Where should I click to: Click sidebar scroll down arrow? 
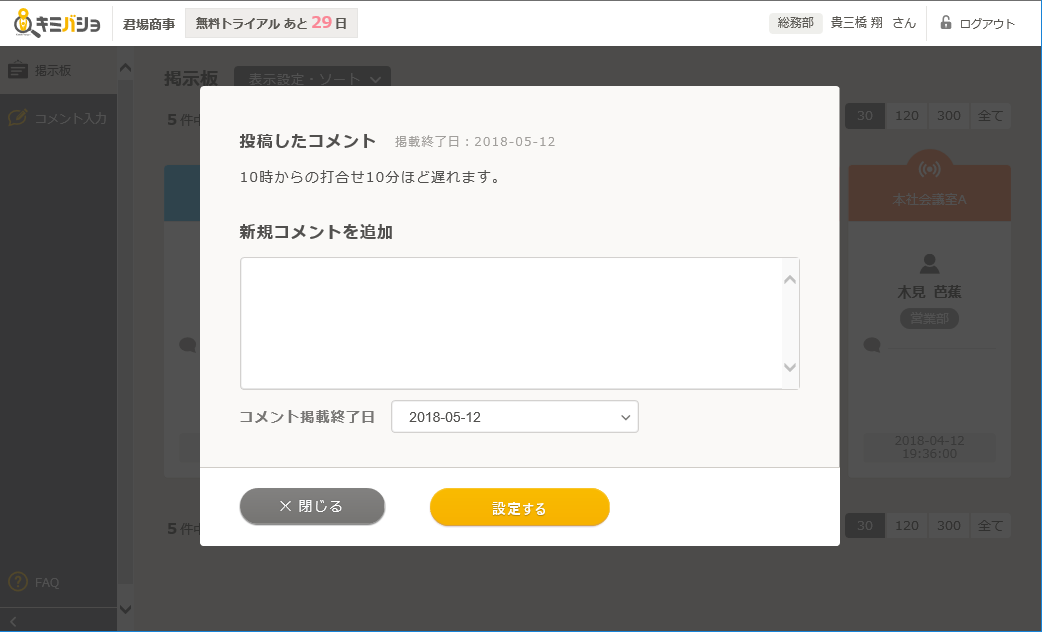pyautogui.click(x=125, y=609)
